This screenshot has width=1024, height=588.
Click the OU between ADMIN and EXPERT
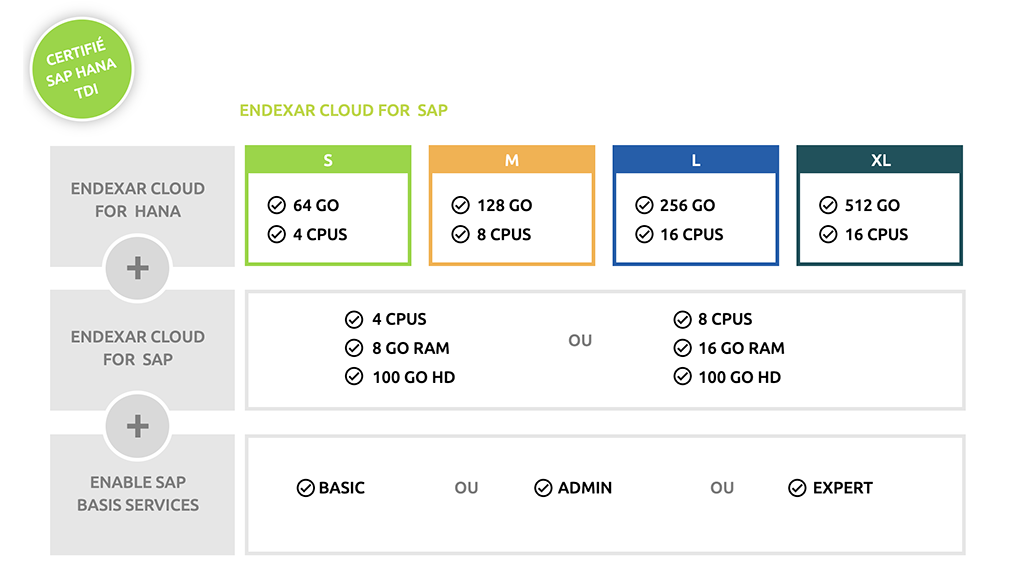(722, 488)
